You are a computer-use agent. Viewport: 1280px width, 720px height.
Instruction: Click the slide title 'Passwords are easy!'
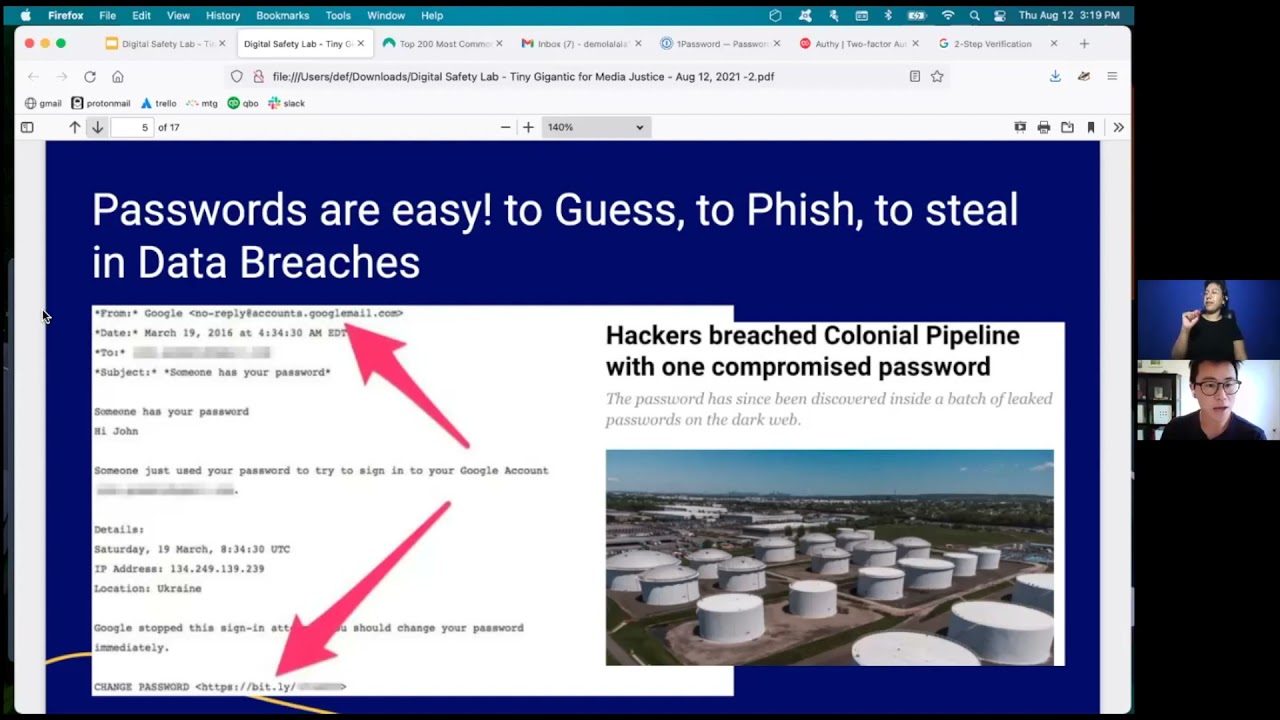(292, 210)
